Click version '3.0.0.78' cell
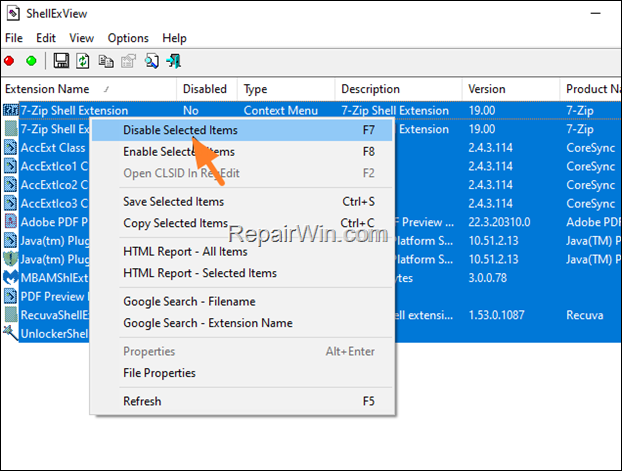 pos(488,278)
